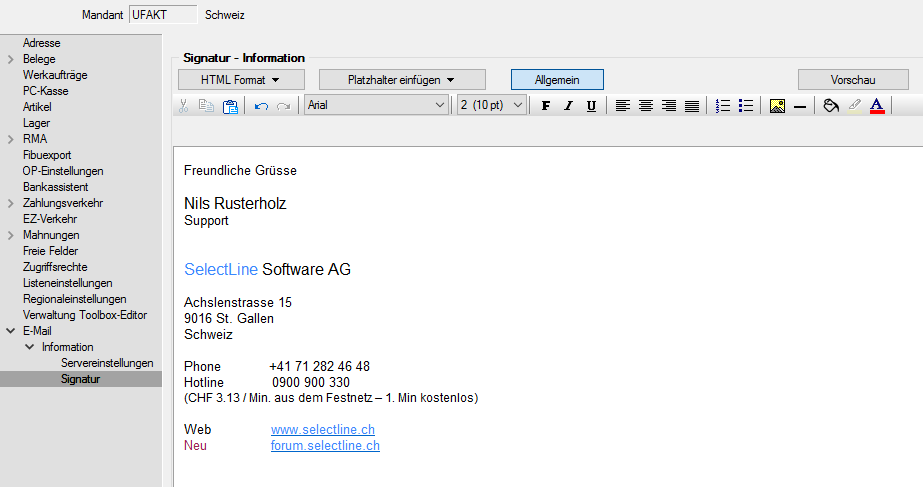Viewport: 923px width, 487px height.
Task: Align text right
Action: (x=669, y=106)
